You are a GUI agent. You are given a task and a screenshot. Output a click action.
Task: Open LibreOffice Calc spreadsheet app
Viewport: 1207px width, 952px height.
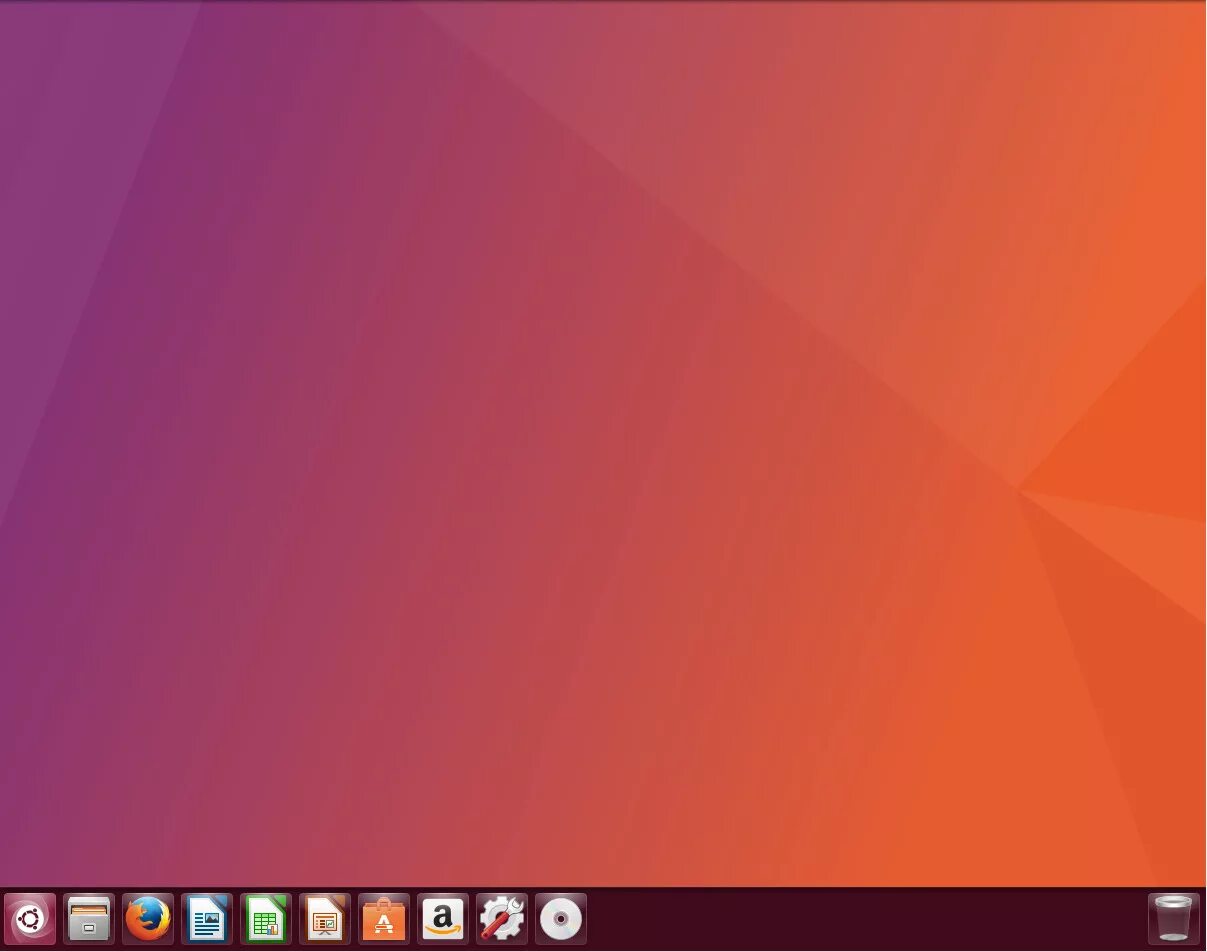[x=266, y=918]
